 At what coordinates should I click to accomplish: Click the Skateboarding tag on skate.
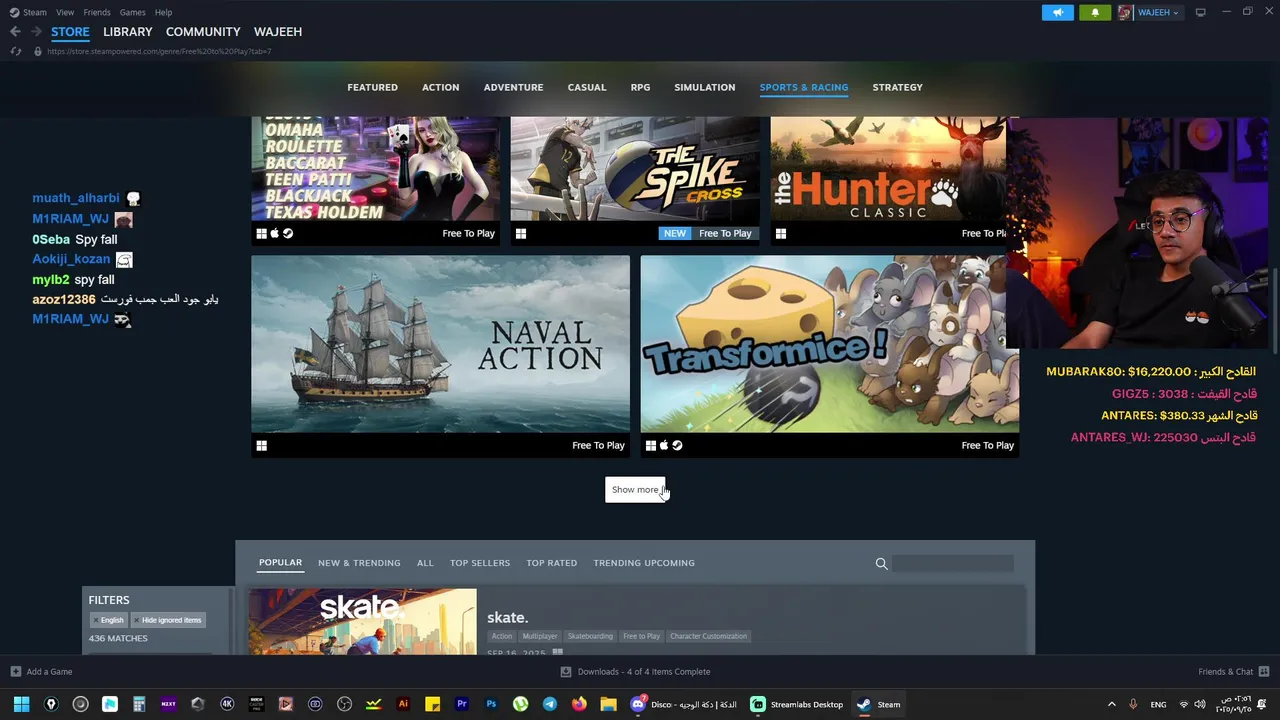point(590,636)
